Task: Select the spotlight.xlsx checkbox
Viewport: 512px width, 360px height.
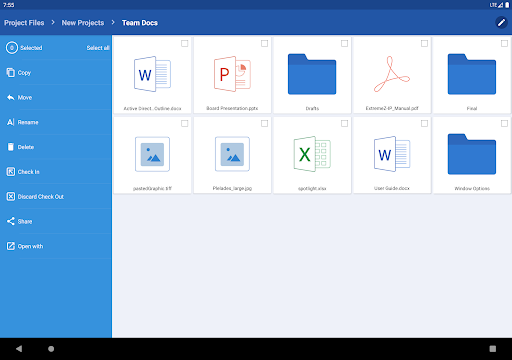Action: pos(344,123)
